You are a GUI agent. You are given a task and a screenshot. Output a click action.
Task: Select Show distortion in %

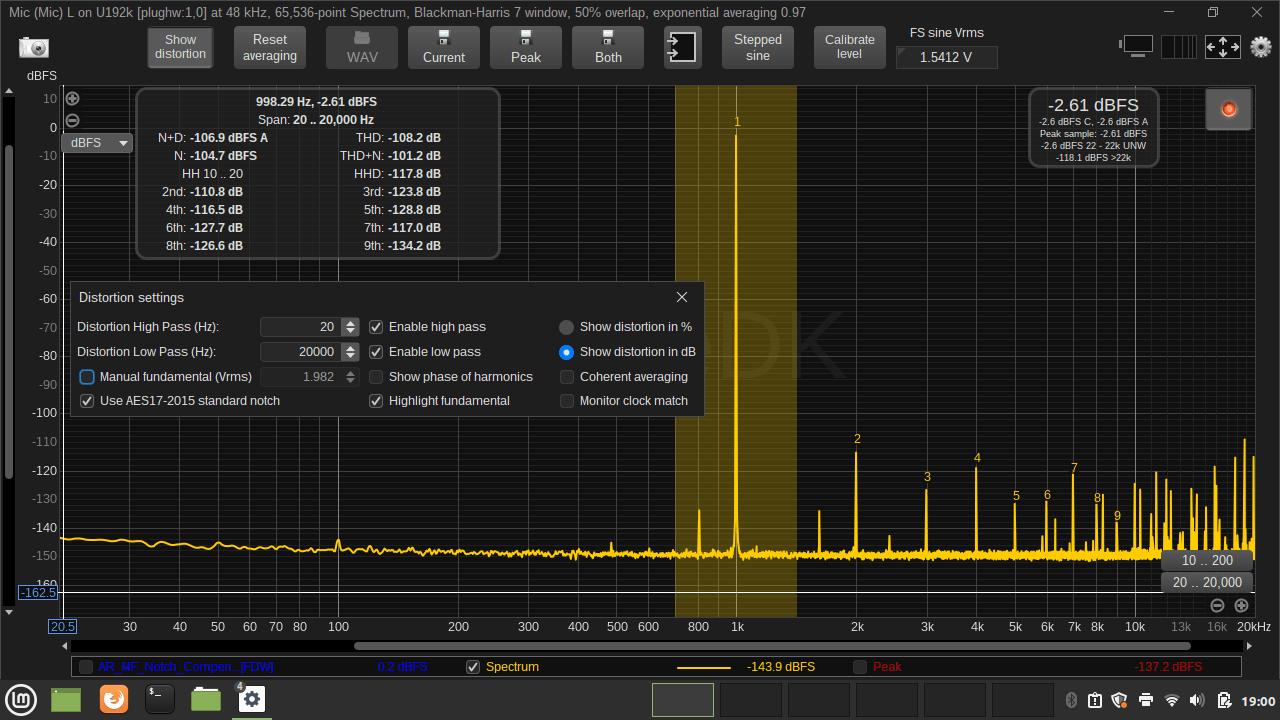click(566, 327)
